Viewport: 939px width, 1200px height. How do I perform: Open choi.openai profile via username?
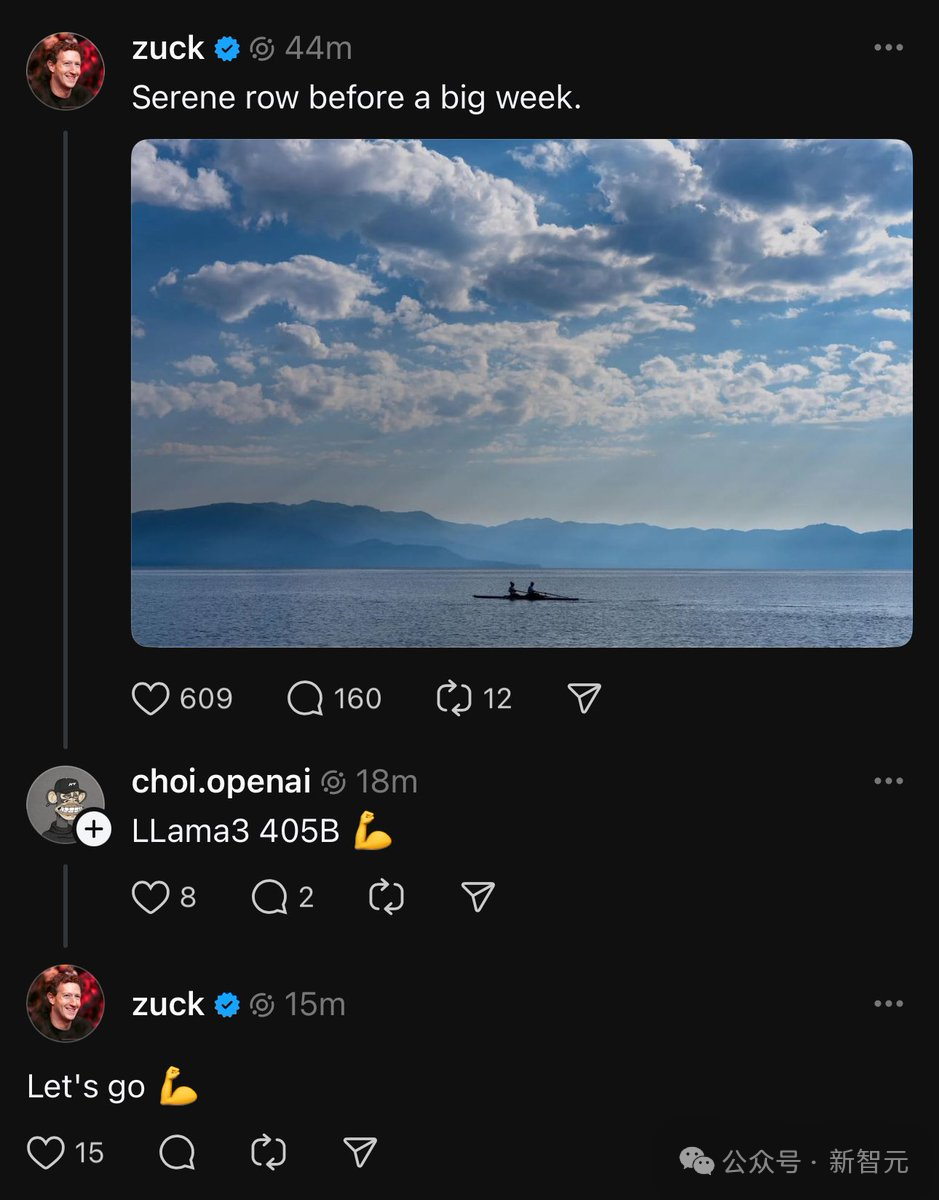pyautogui.click(x=221, y=781)
